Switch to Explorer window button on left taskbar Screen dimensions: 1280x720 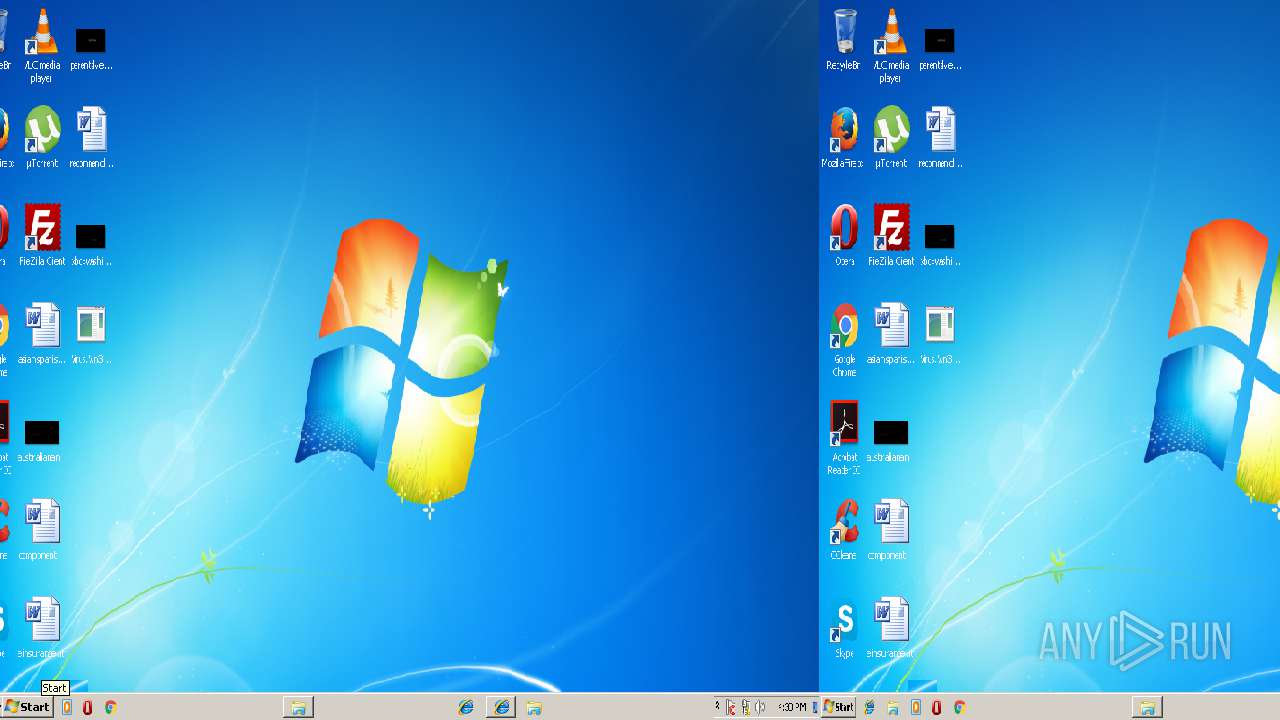tap(298, 707)
